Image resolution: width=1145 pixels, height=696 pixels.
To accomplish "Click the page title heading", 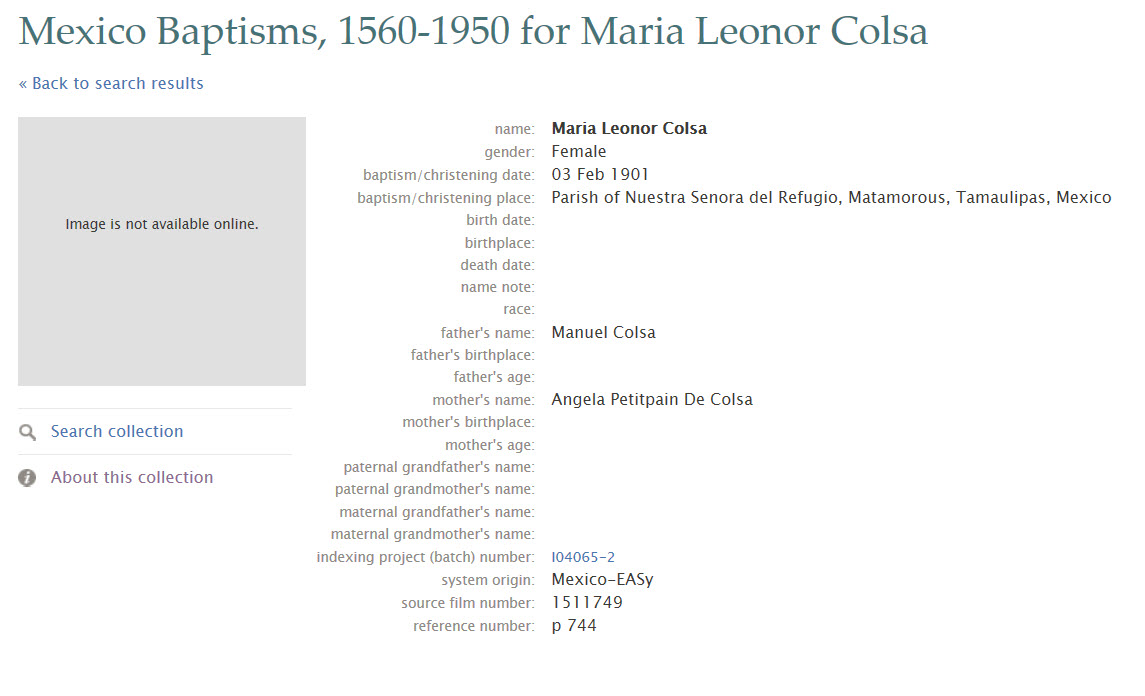I will [x=473, y=31].
